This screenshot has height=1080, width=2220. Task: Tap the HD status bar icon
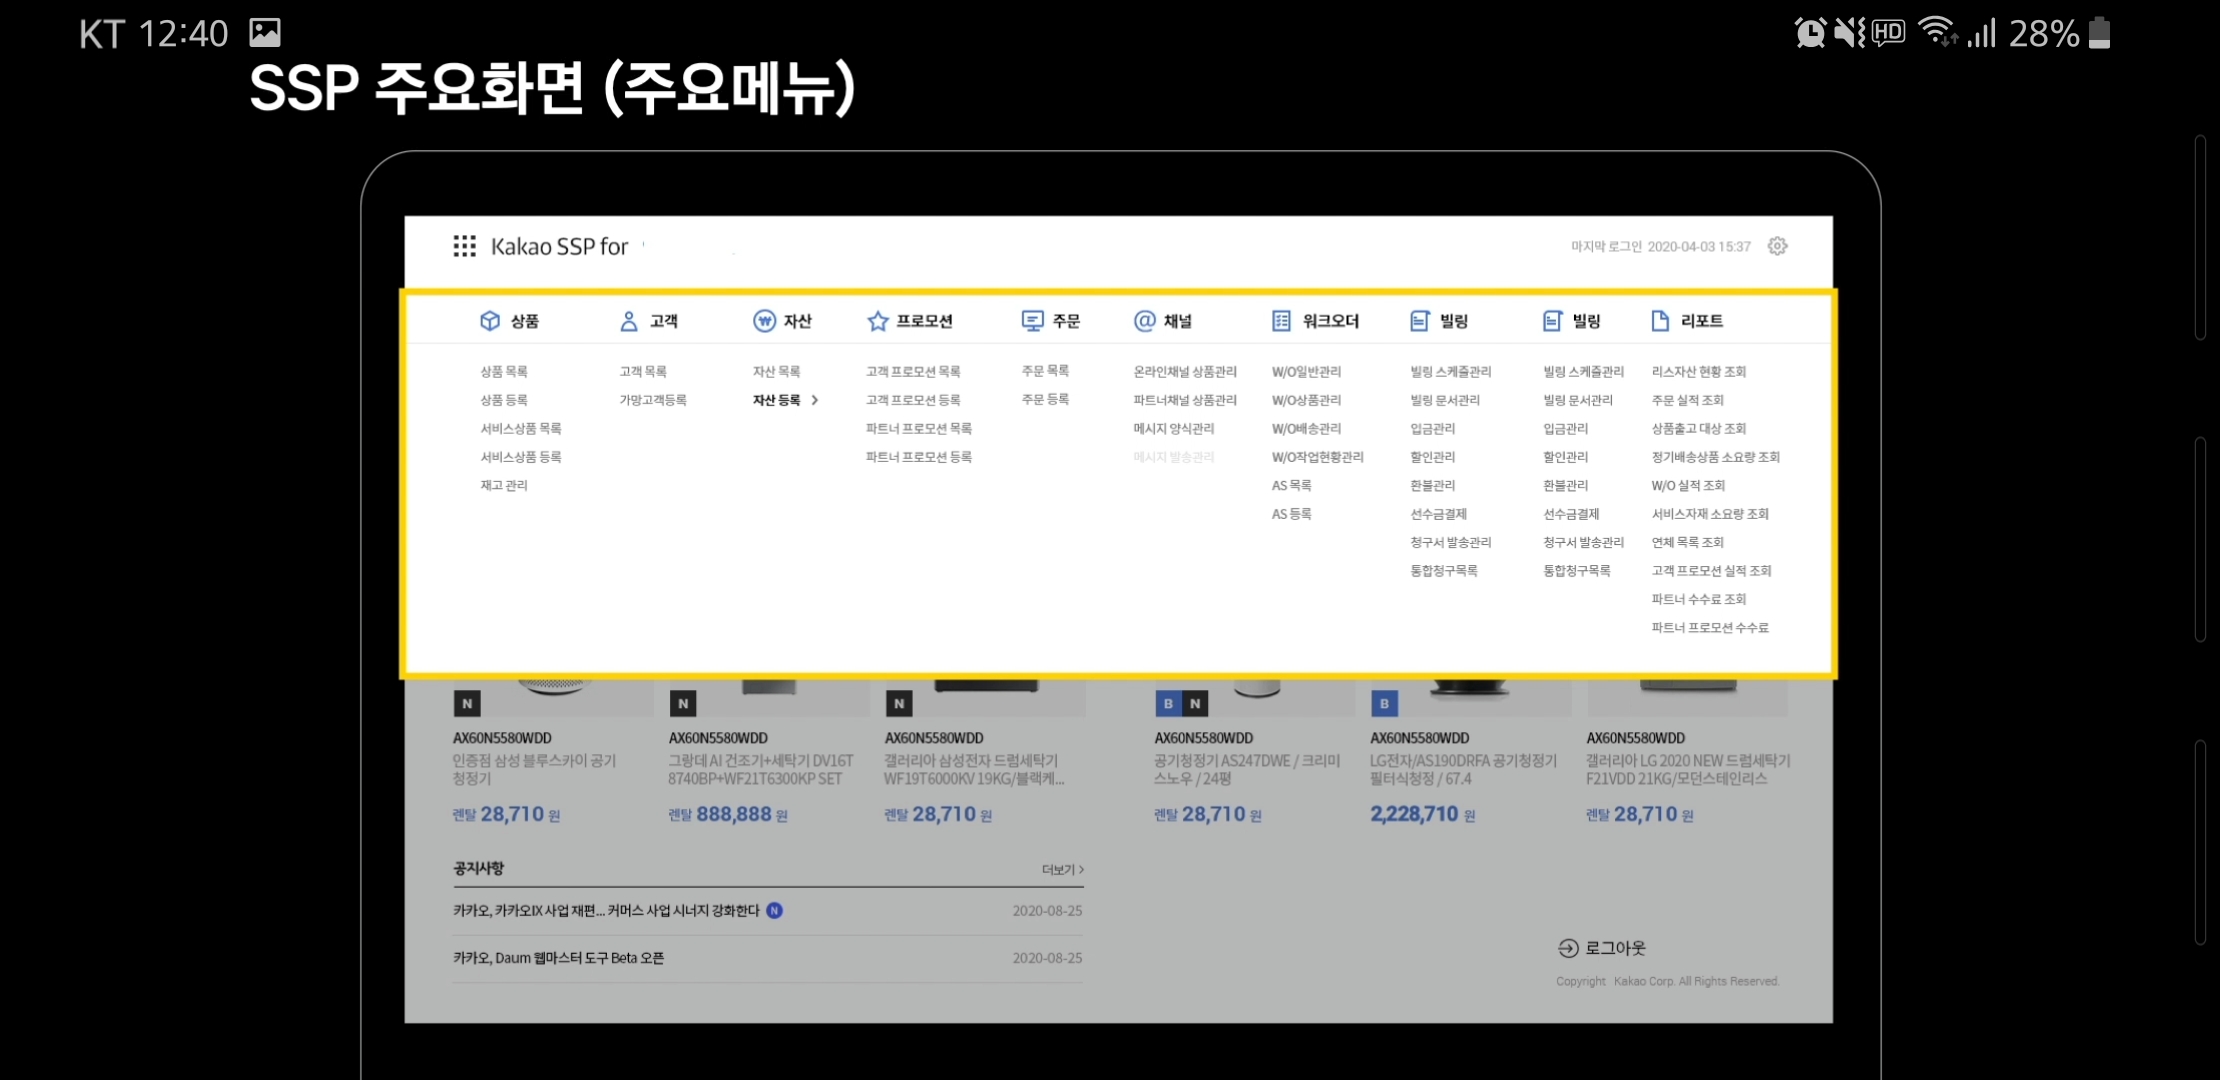(1888, 33)
